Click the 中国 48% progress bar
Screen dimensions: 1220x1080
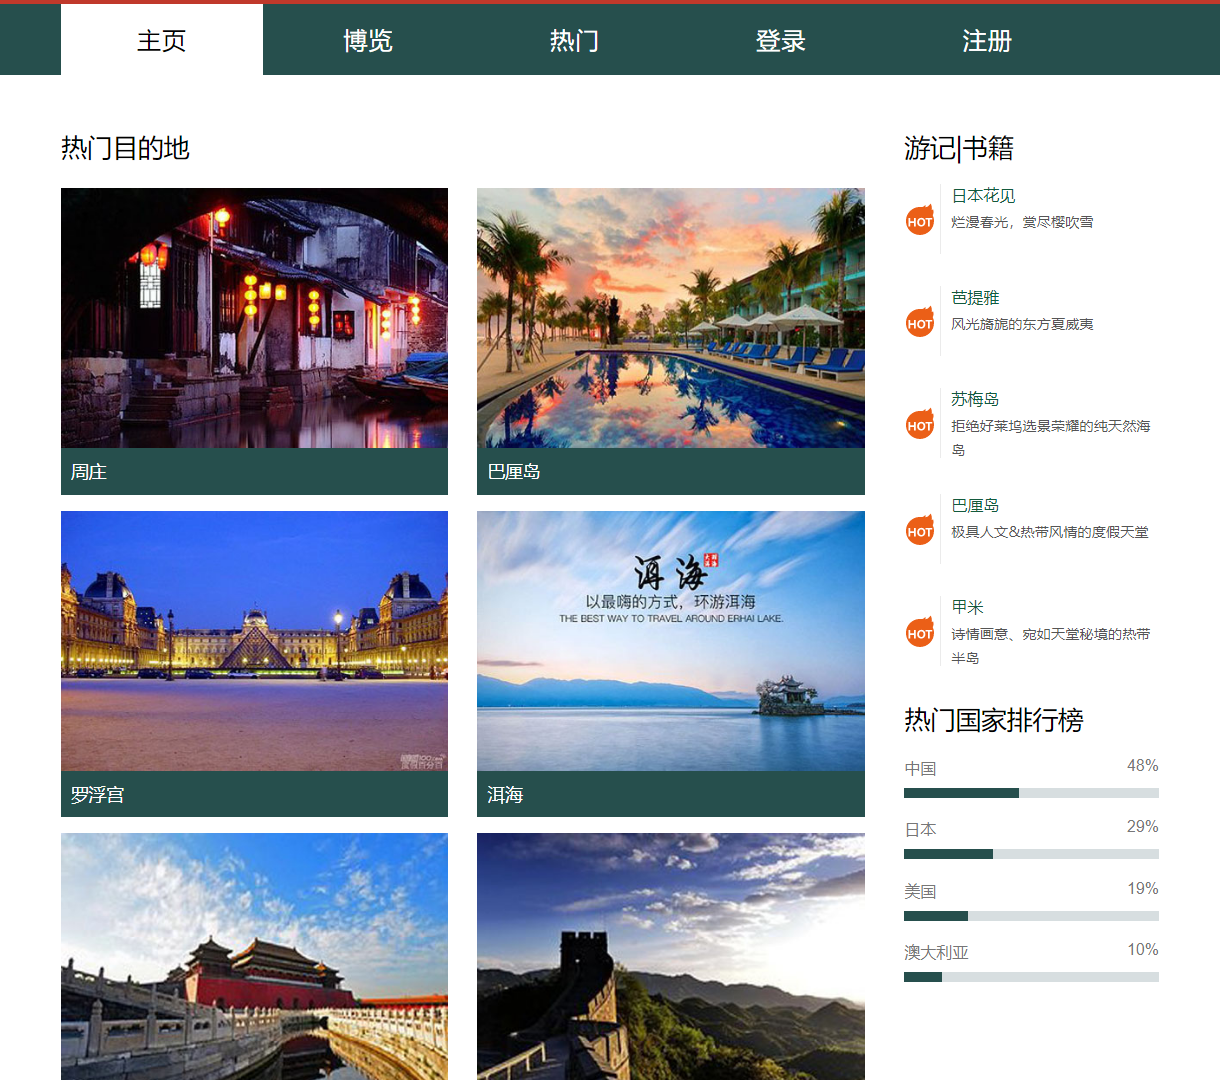(x=1031, y=792)
